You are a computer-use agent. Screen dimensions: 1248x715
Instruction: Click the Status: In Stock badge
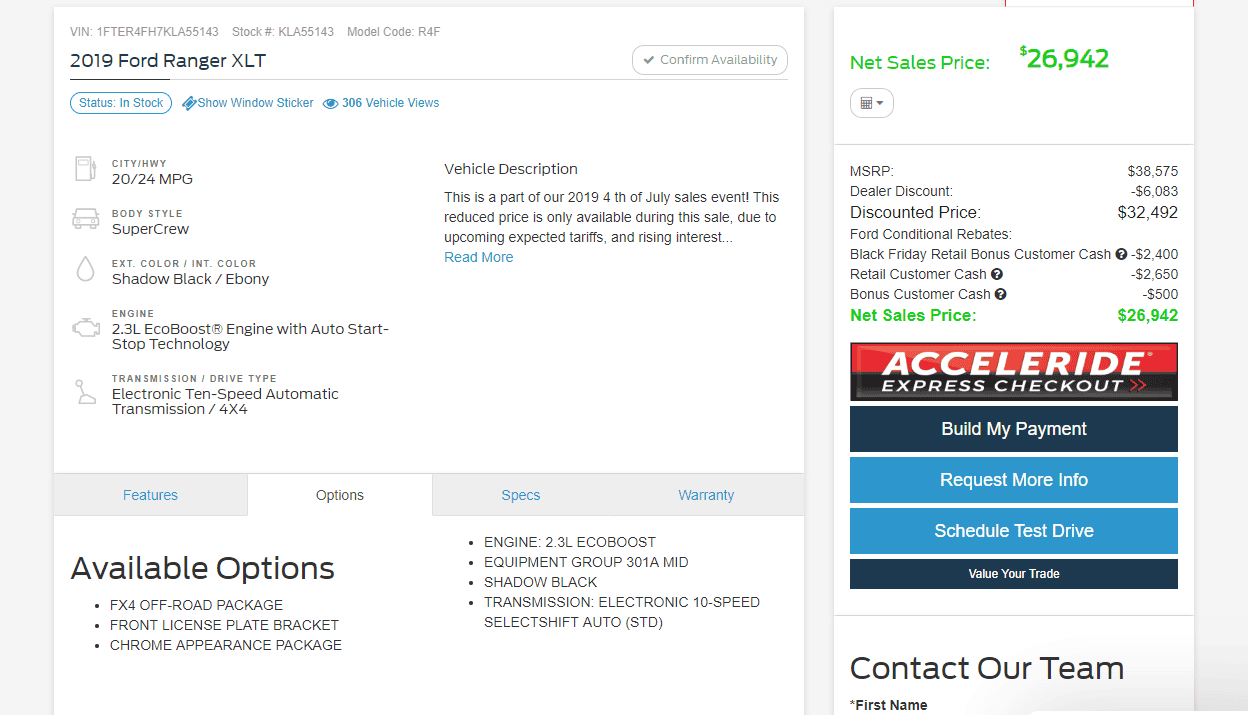pos(121,103)
